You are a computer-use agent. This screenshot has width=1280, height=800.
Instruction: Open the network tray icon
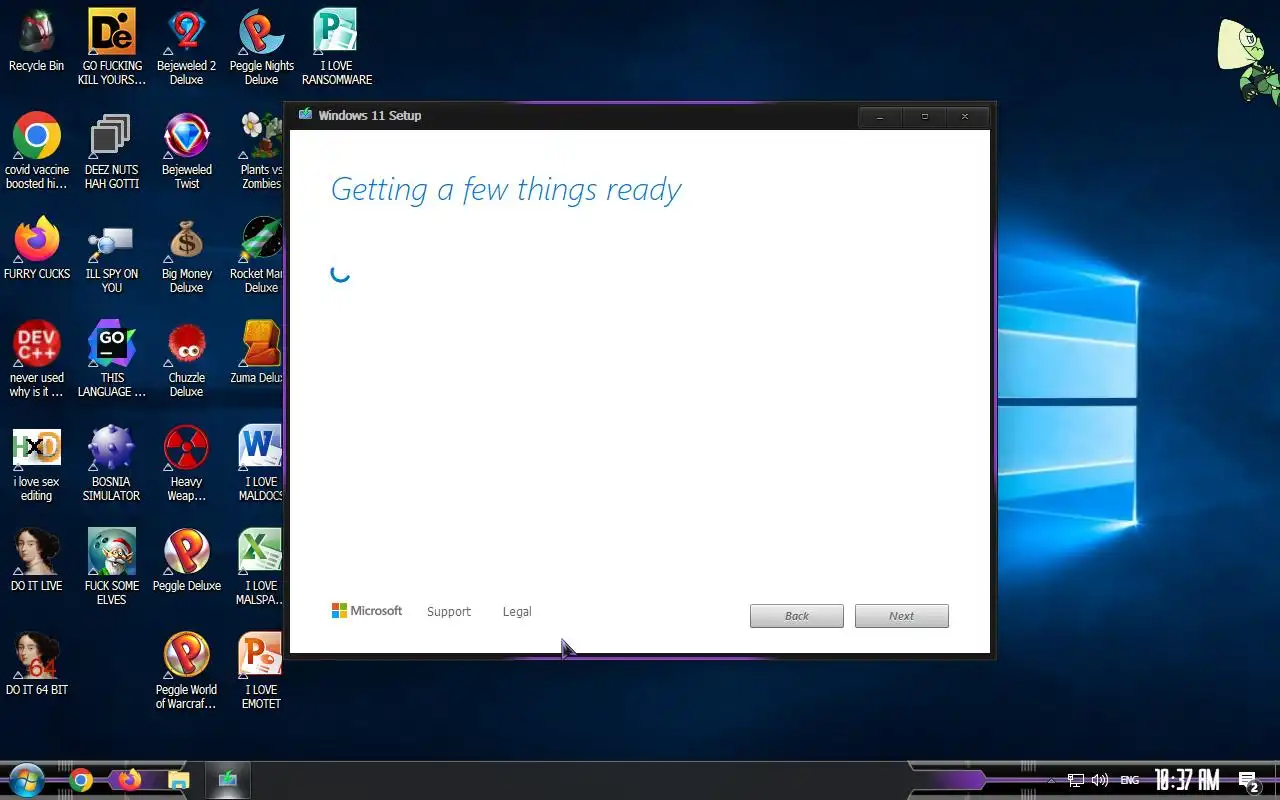[1076, 780]
